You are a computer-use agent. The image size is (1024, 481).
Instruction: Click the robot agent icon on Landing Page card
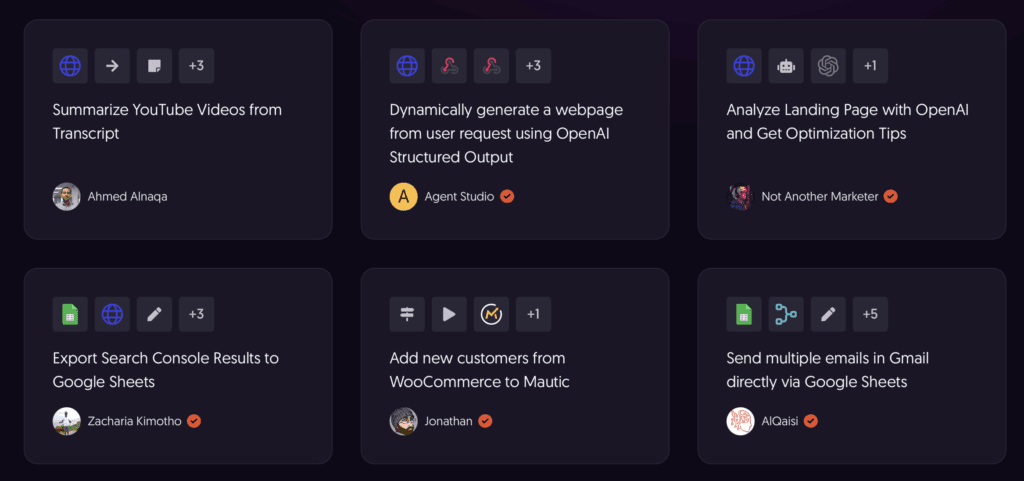[x=786, y=66]
